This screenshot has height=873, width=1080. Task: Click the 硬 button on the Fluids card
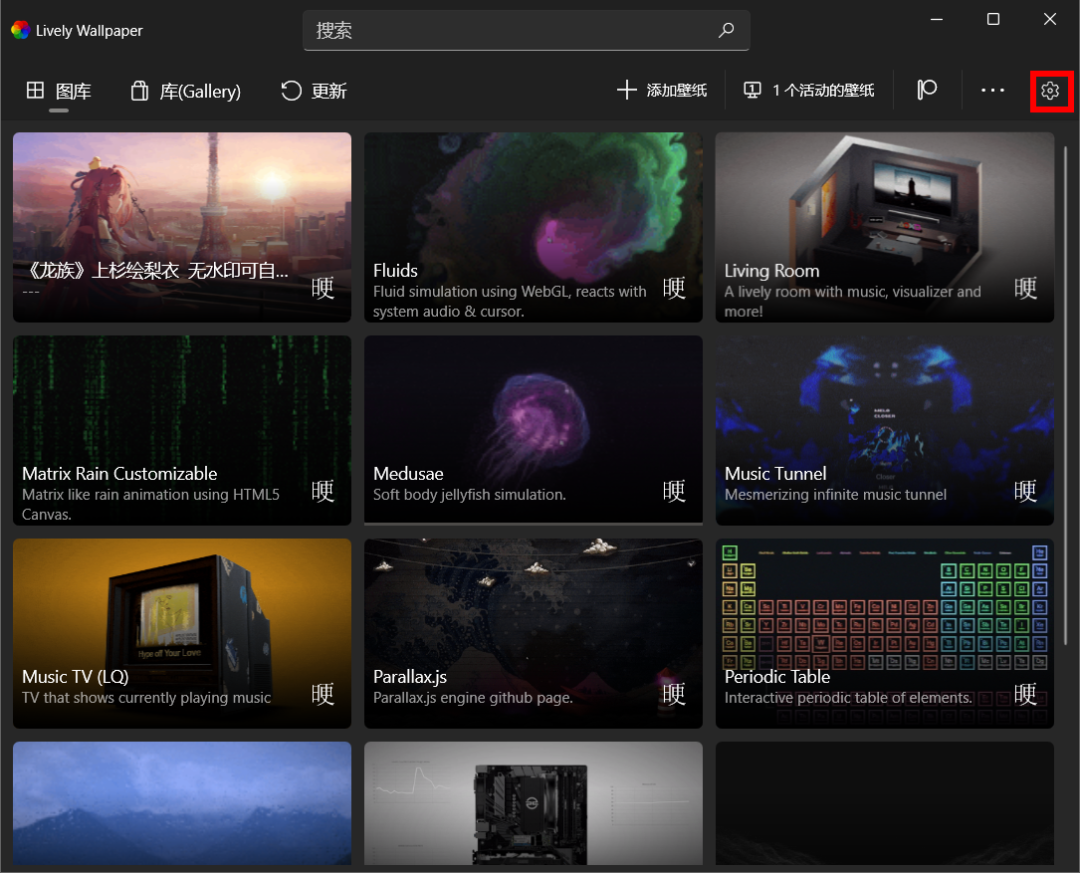click(x=674, y=288)
